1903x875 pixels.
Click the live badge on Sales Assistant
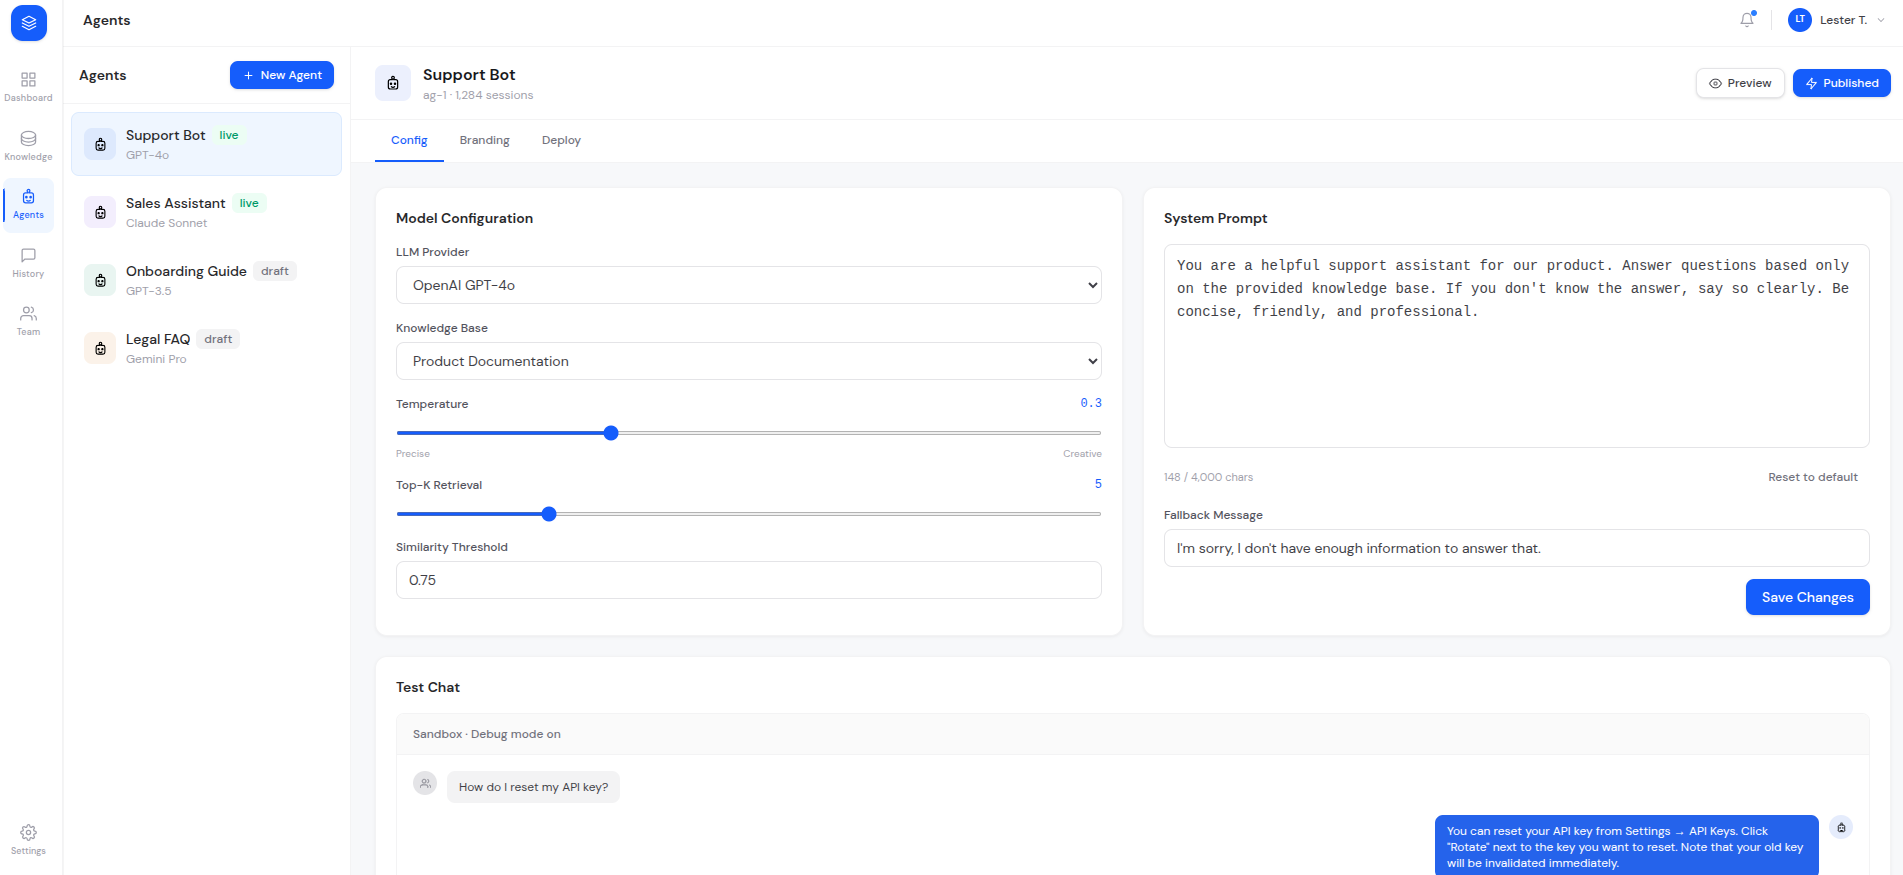[249, 203]
